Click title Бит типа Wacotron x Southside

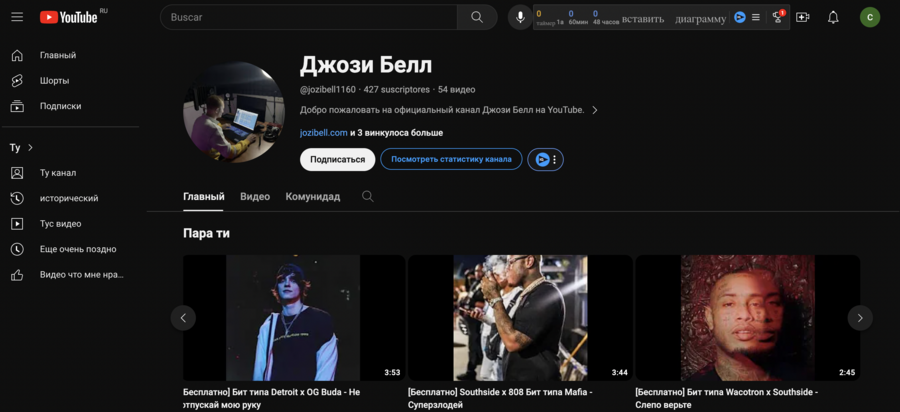point(726,398)
